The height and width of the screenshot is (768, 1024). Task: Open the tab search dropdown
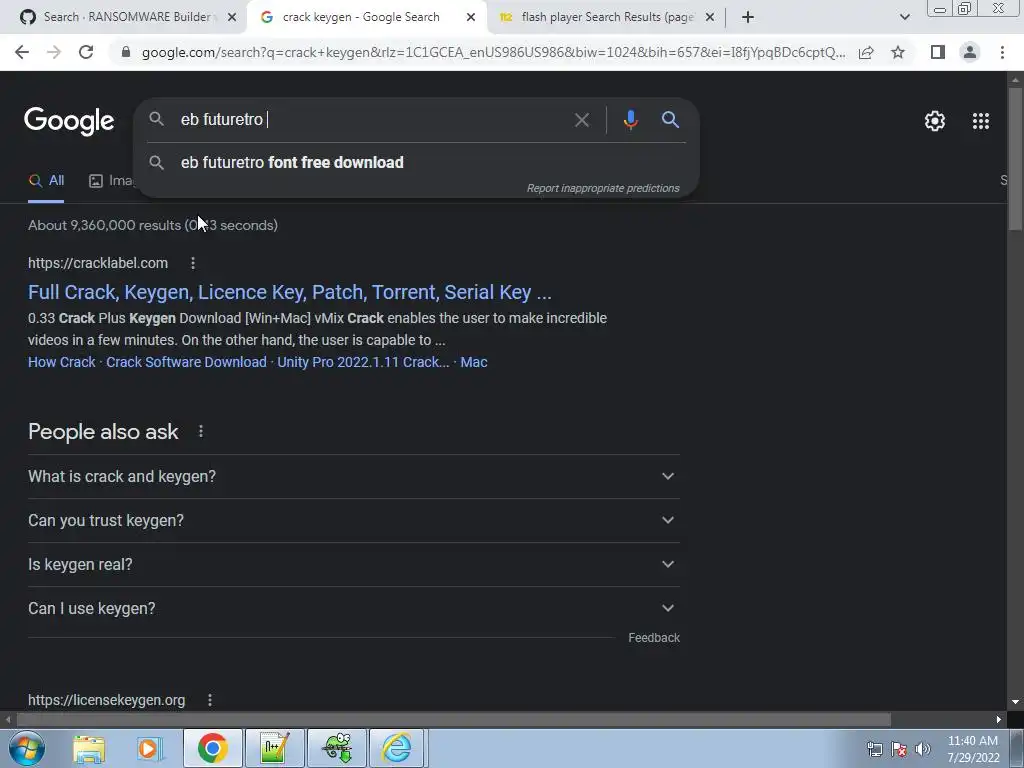click(904, 17)
